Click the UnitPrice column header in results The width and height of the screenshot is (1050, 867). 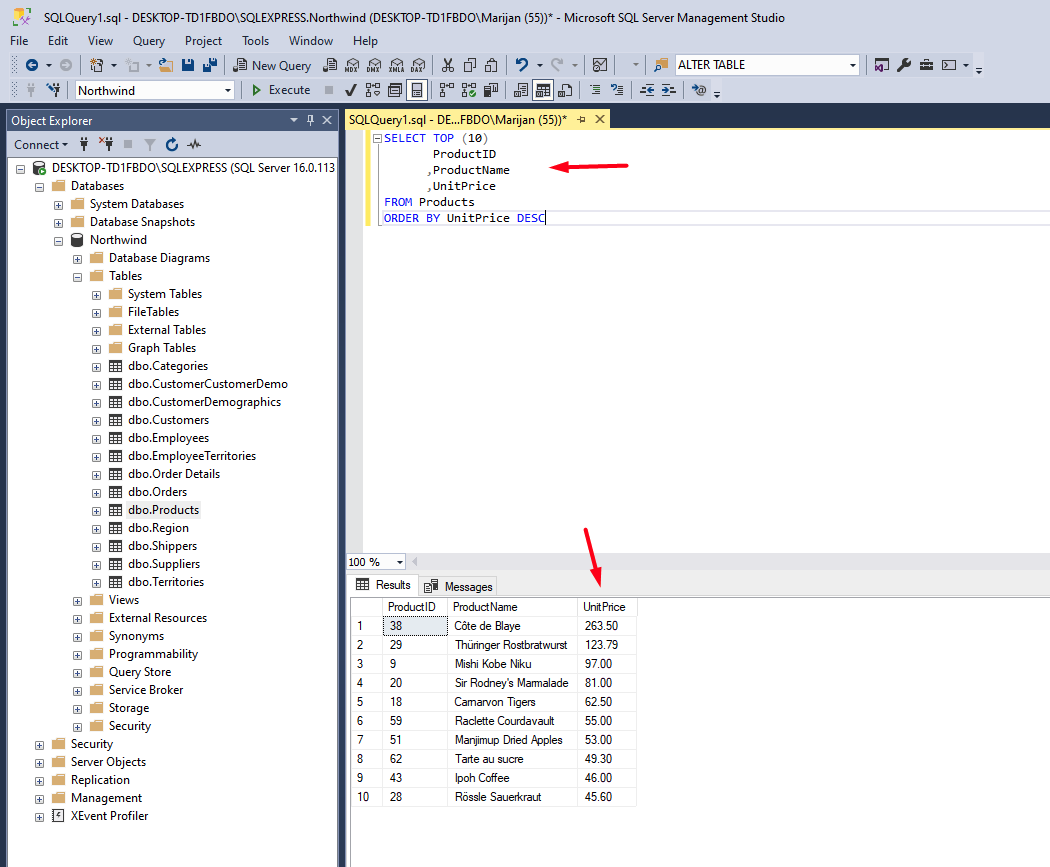(607, 607)
